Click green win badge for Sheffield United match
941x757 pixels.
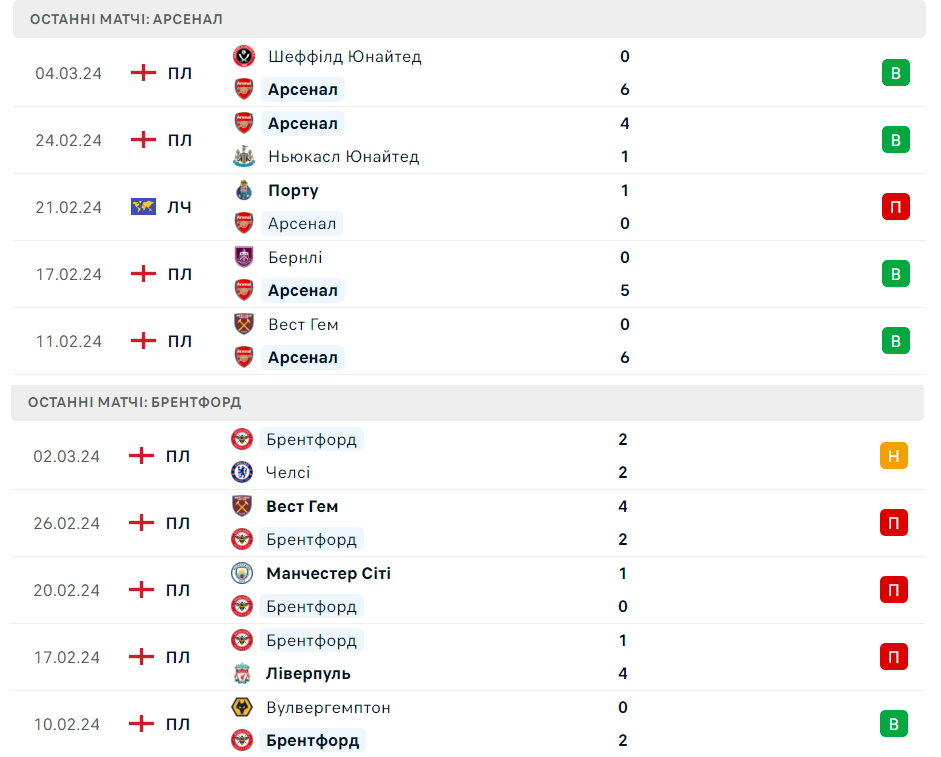[895, 73]
